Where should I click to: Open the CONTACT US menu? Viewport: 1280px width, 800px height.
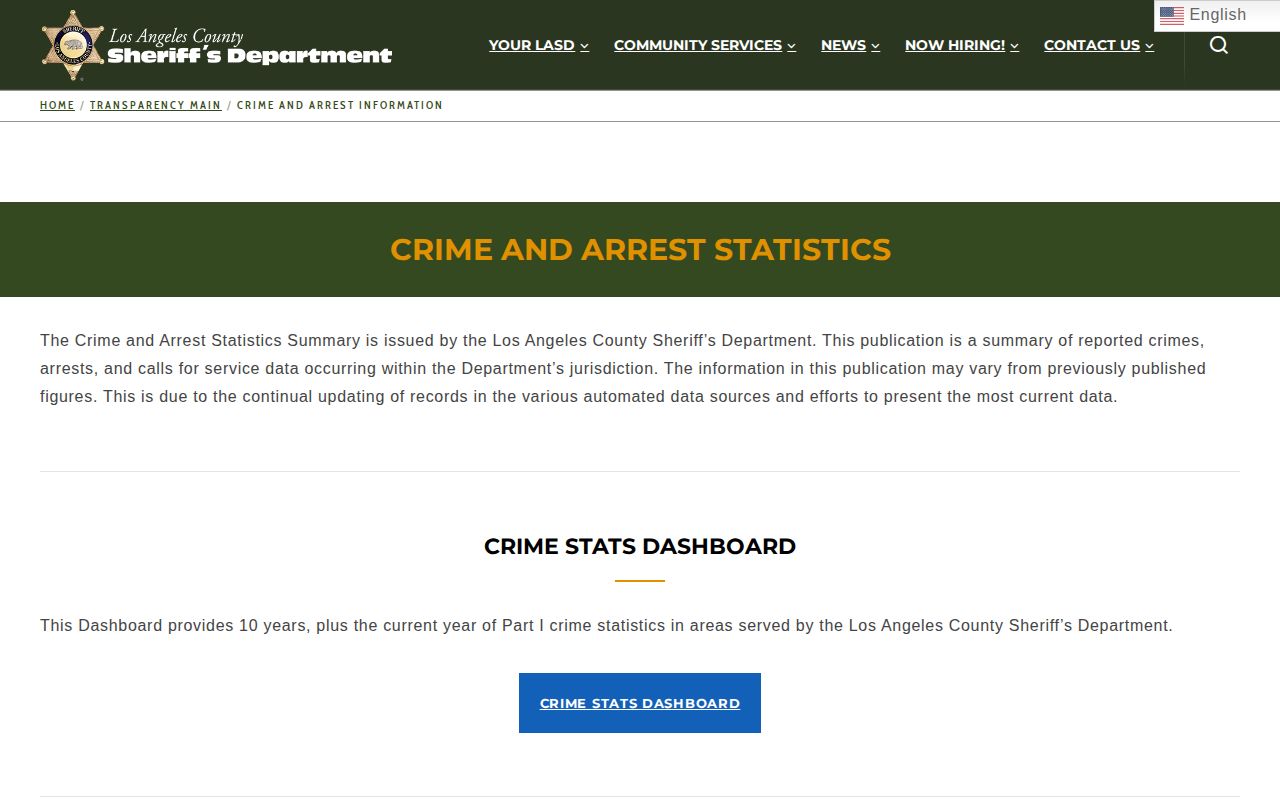1092,45
